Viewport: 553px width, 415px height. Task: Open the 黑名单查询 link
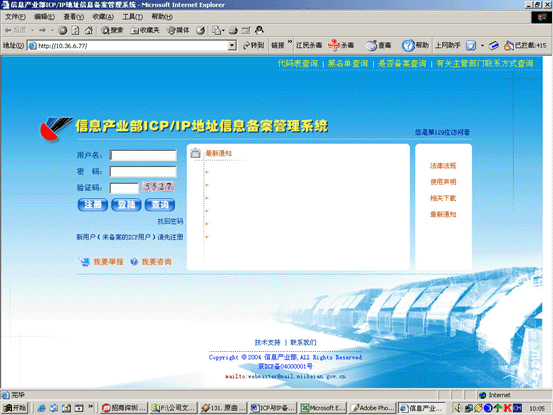348,63
